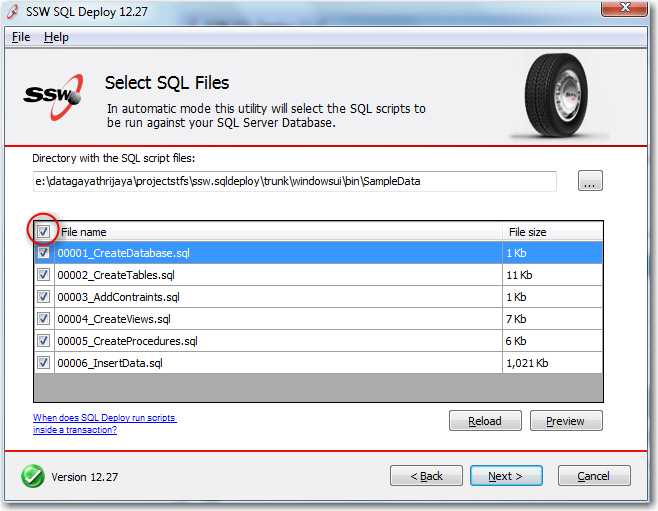Click the green checkmark version status icon
Screen dimensions: 658x511
pyautogui.click(x=33, y=476)
